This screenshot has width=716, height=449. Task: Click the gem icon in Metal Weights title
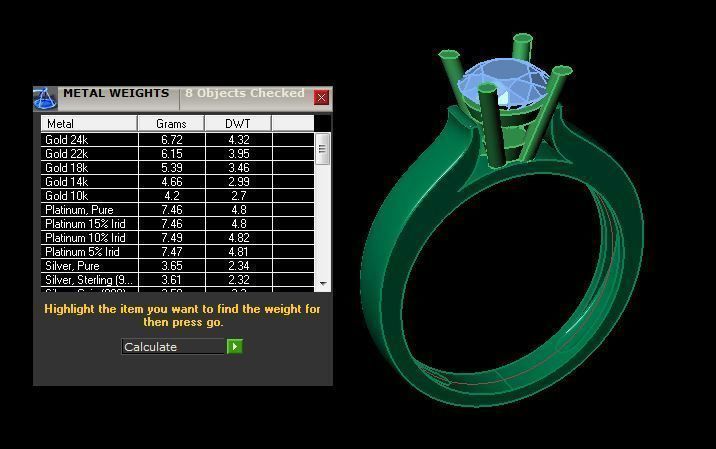click(x=45, y=99)
